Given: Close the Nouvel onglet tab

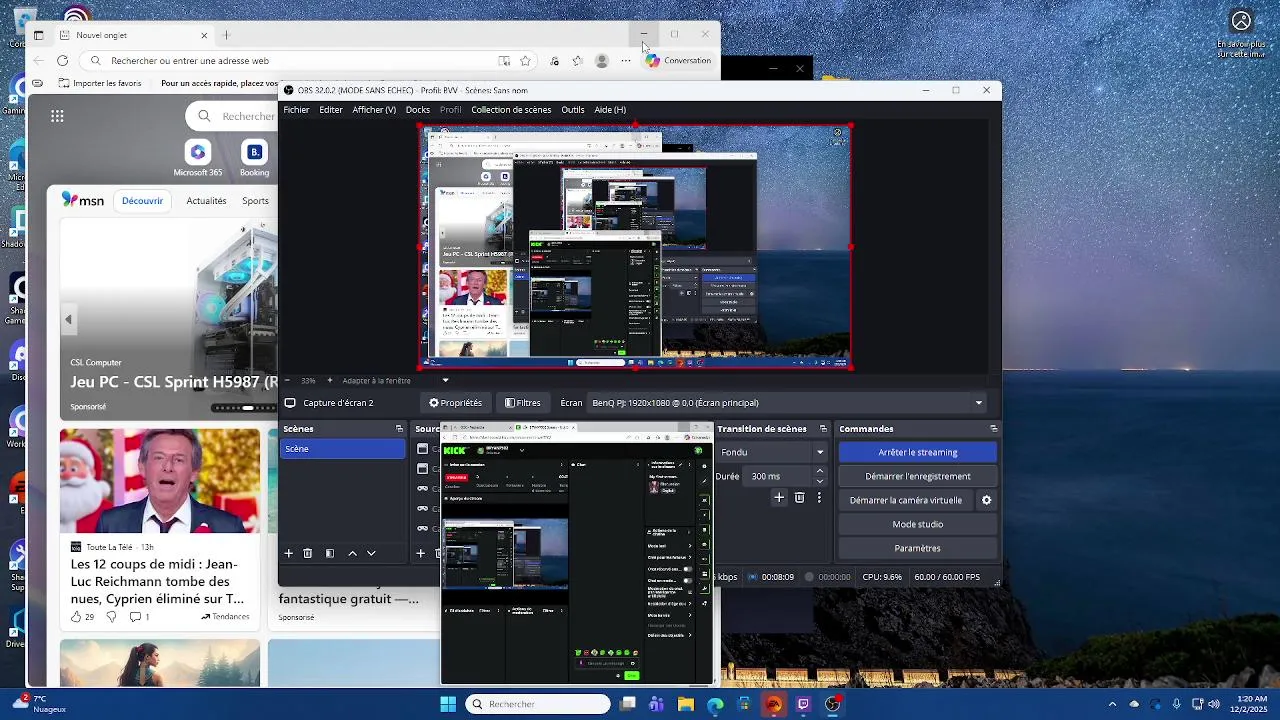Looking at the screenshot, I should 204,35.
